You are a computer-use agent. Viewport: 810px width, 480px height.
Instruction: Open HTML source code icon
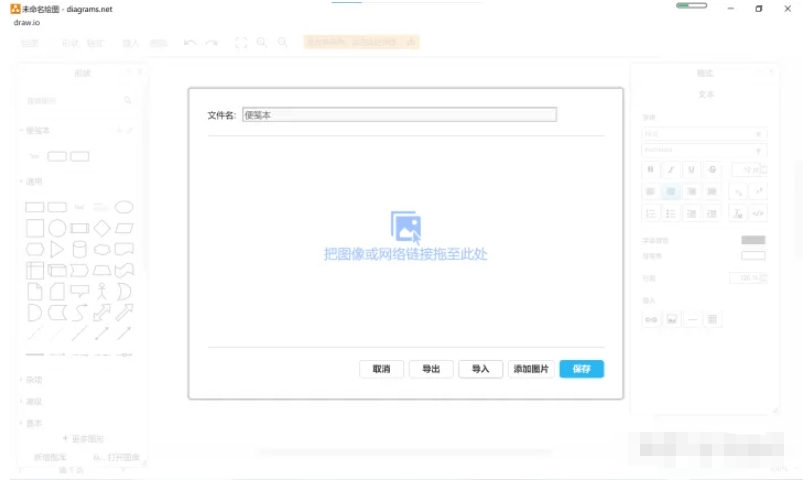[x=758, y=213]
